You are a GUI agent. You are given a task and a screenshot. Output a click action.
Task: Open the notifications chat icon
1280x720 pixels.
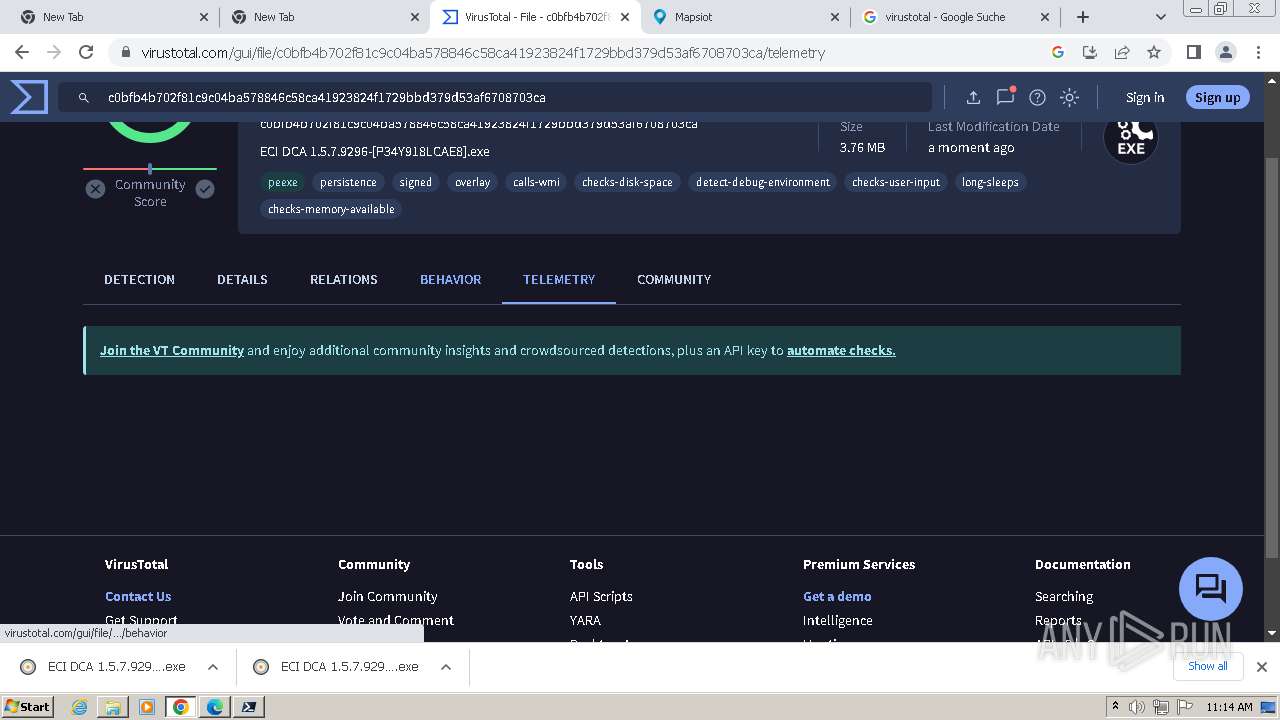click(1005, 97)
